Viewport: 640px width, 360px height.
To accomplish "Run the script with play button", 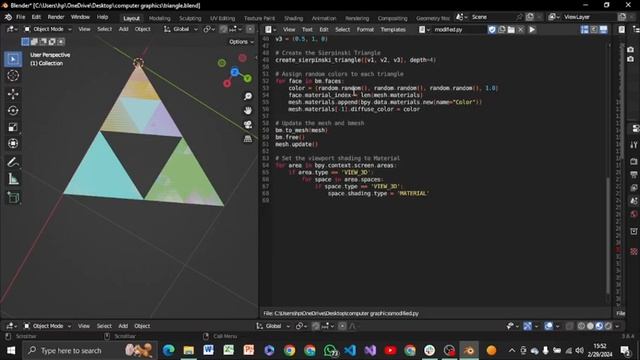I will pyautogui.click(x=532, y=29).
